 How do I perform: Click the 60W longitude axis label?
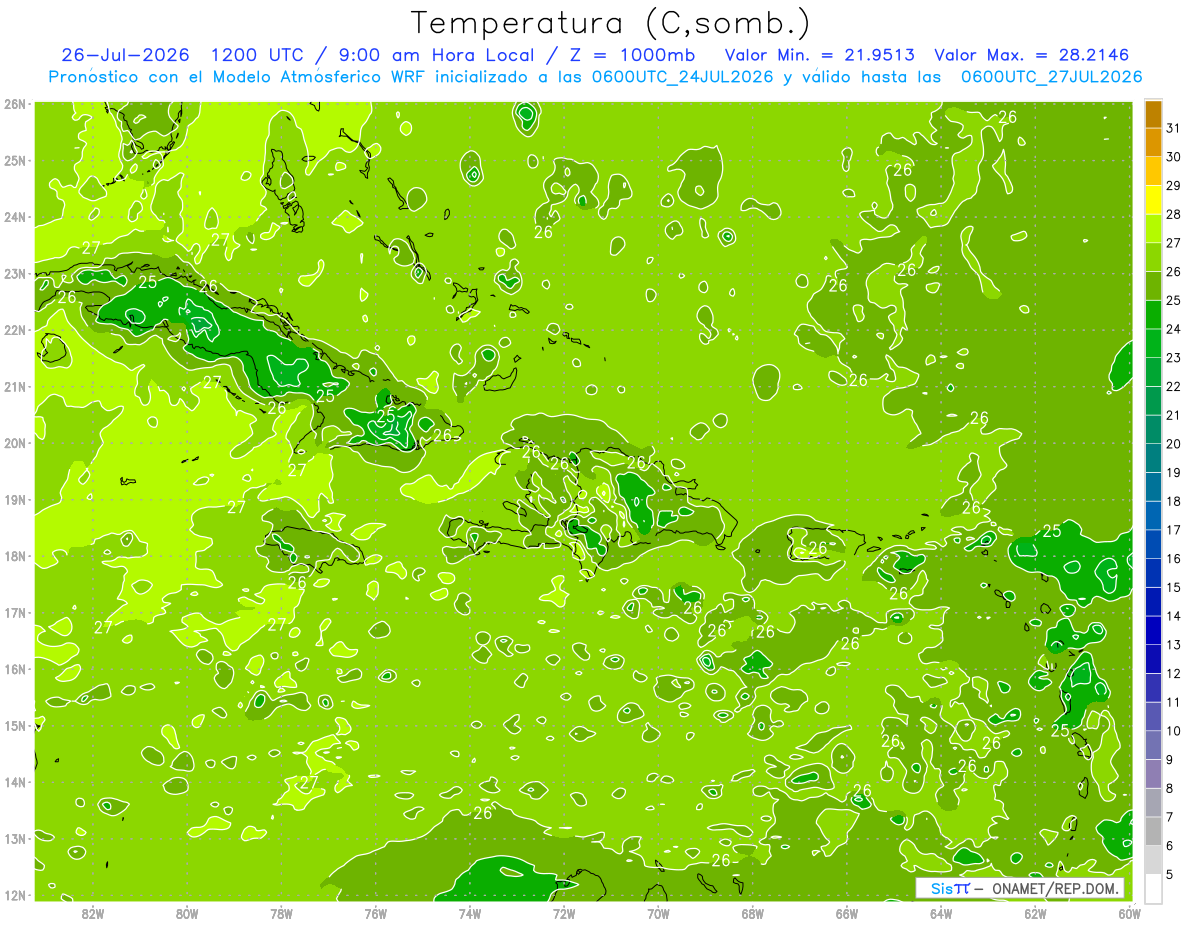(x=1130, y=913)
